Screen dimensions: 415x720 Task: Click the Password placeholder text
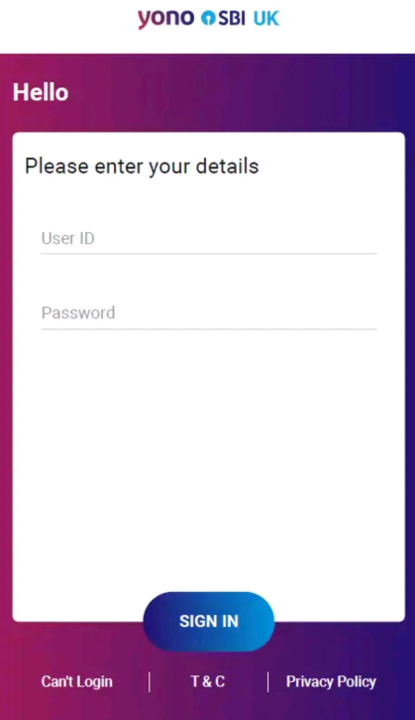[x=79, y=313]
